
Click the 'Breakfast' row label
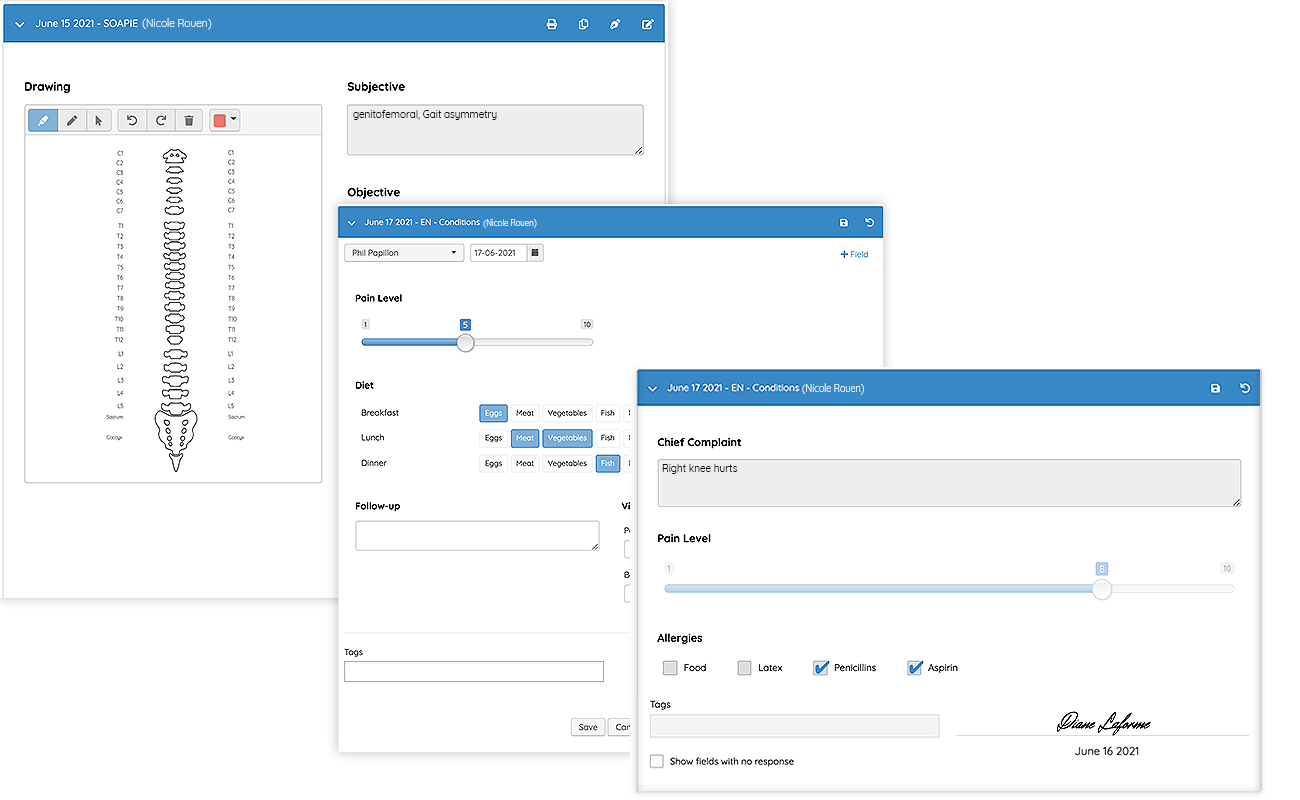tap(380, 413)
